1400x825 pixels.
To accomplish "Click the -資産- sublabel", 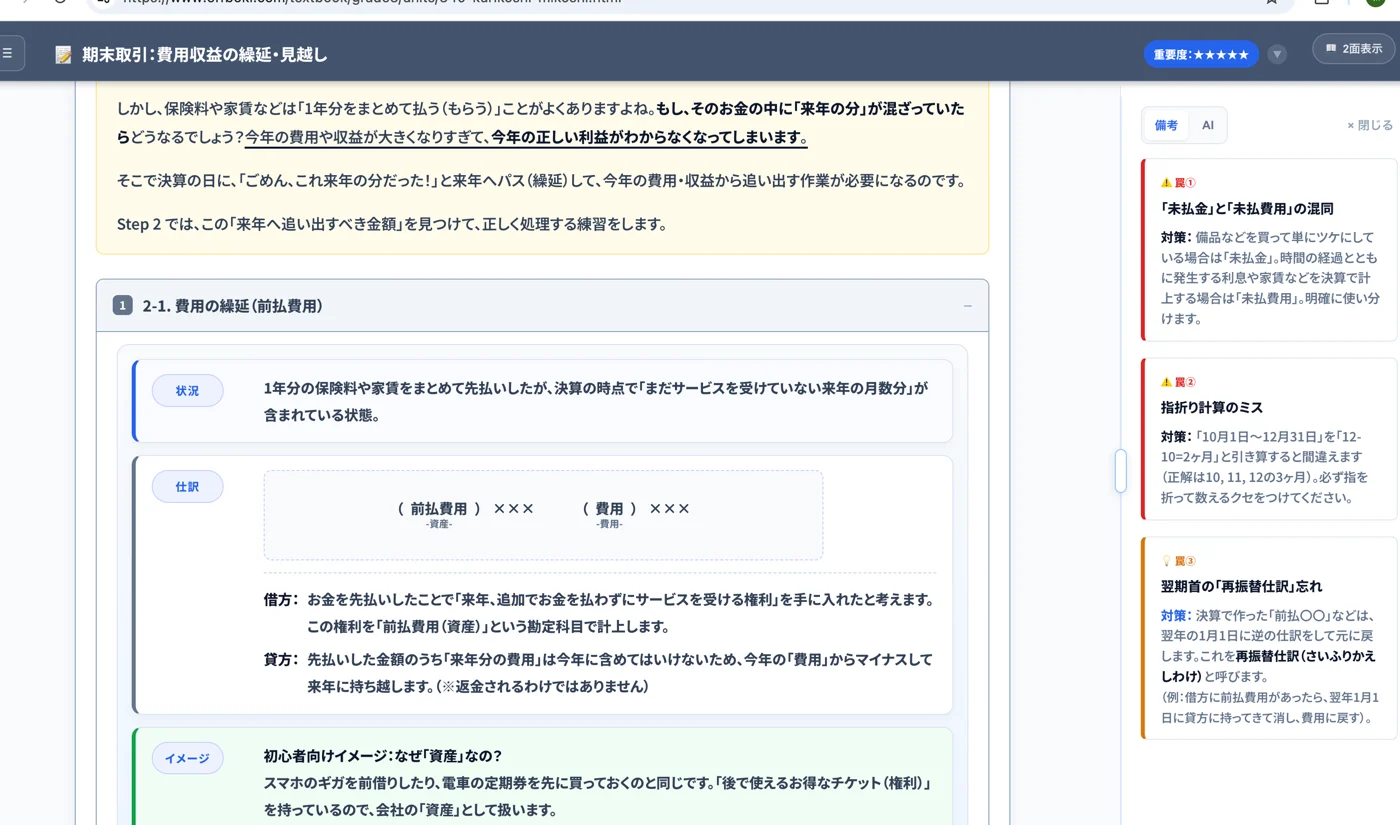I will pyautogui.click(x=439, y=524).
